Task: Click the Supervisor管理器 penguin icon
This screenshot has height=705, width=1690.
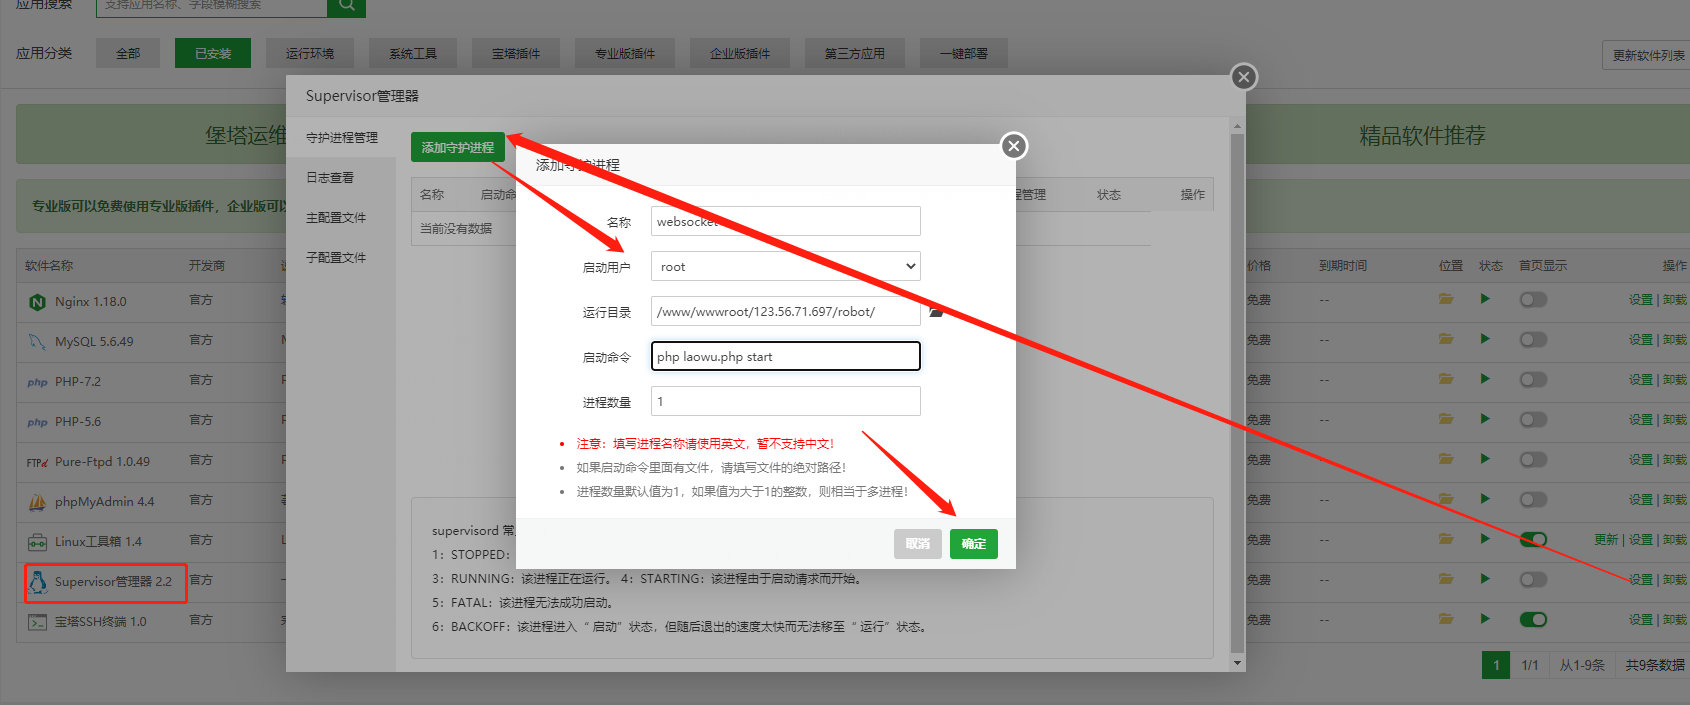Action: 38,581
